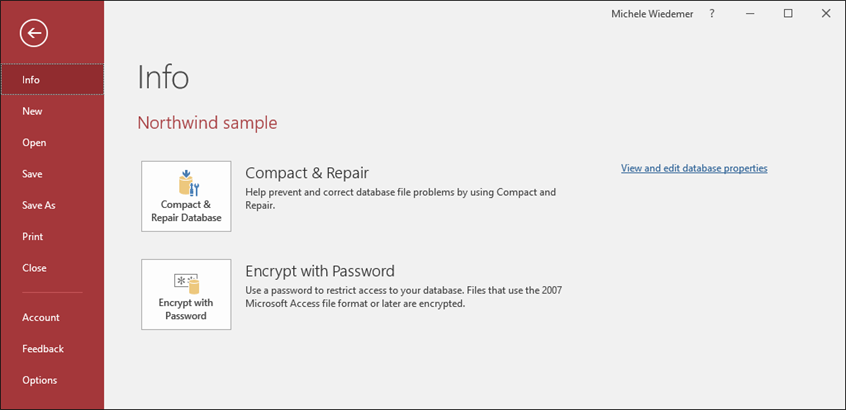The image size is (846, 410).
Task: Open the Account page
Action: pos(52,317)
